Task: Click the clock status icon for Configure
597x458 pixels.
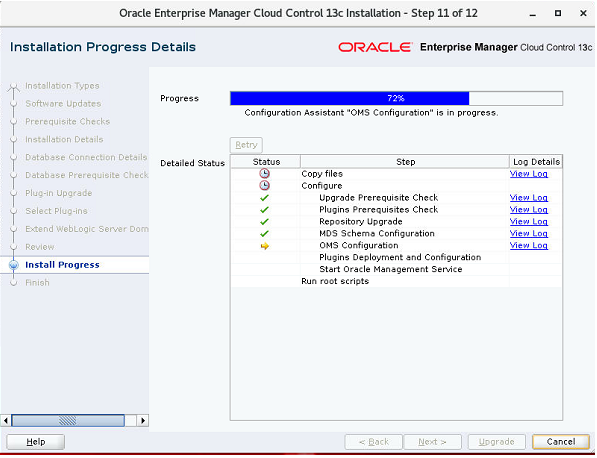Action: [265, 185]
